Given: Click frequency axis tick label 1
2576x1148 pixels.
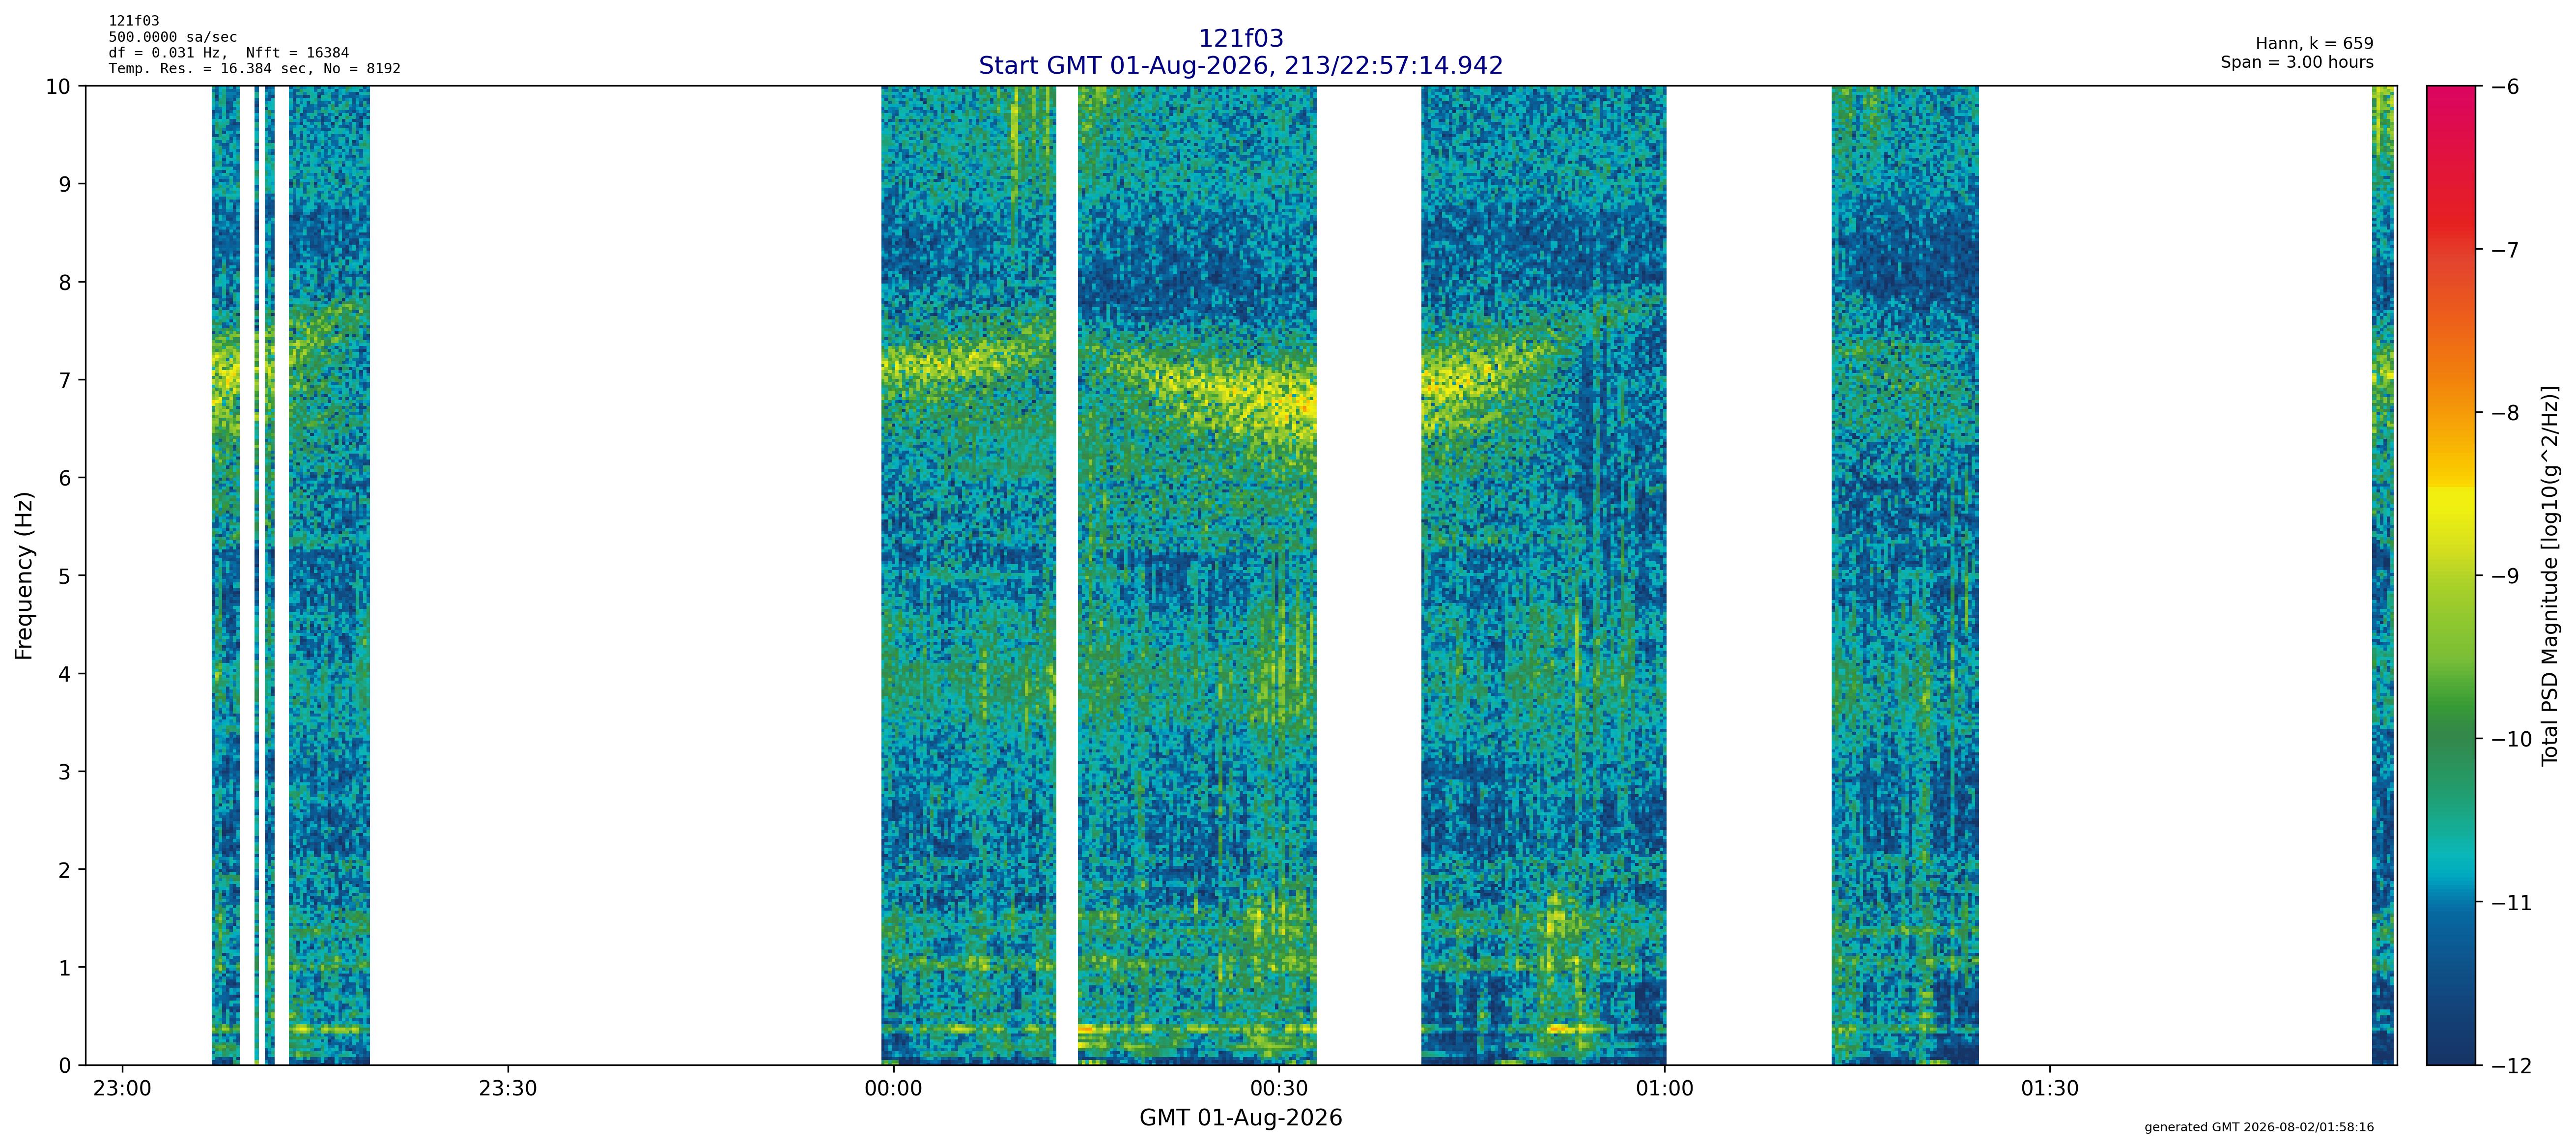Looking at the screenshot, I should click(x=65, y=969).
